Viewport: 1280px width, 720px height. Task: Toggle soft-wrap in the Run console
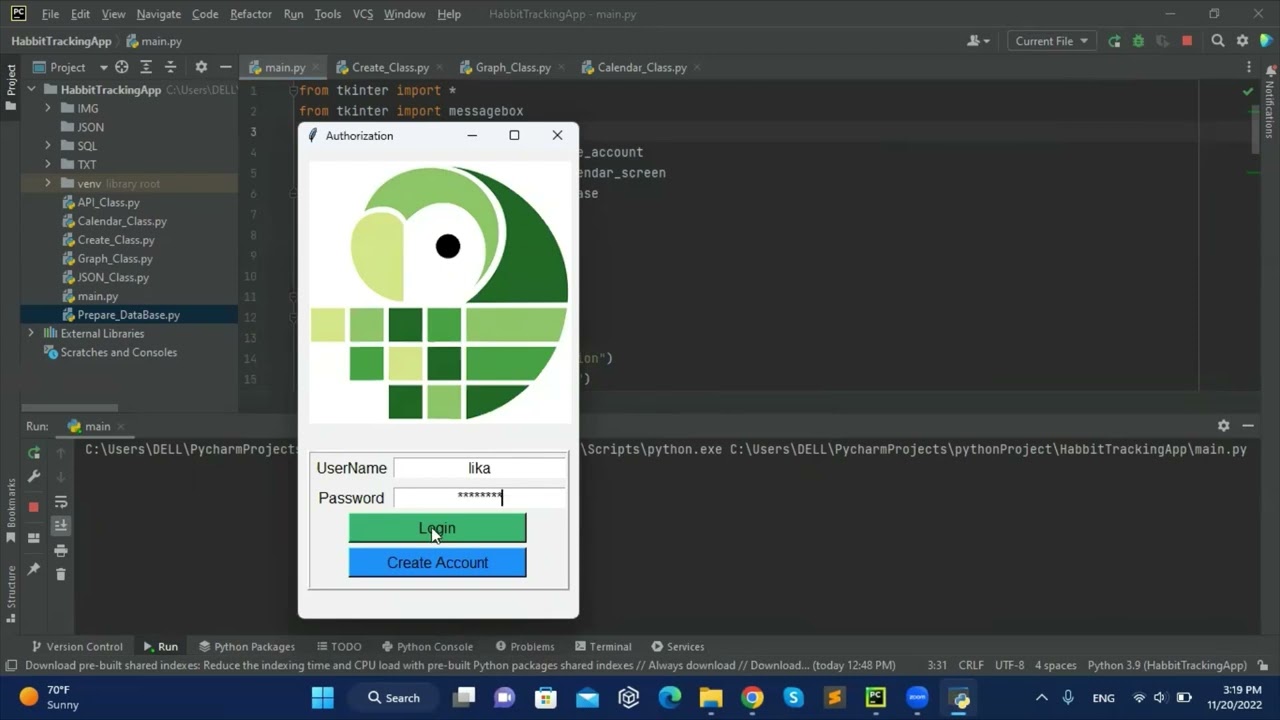(61, 502)
